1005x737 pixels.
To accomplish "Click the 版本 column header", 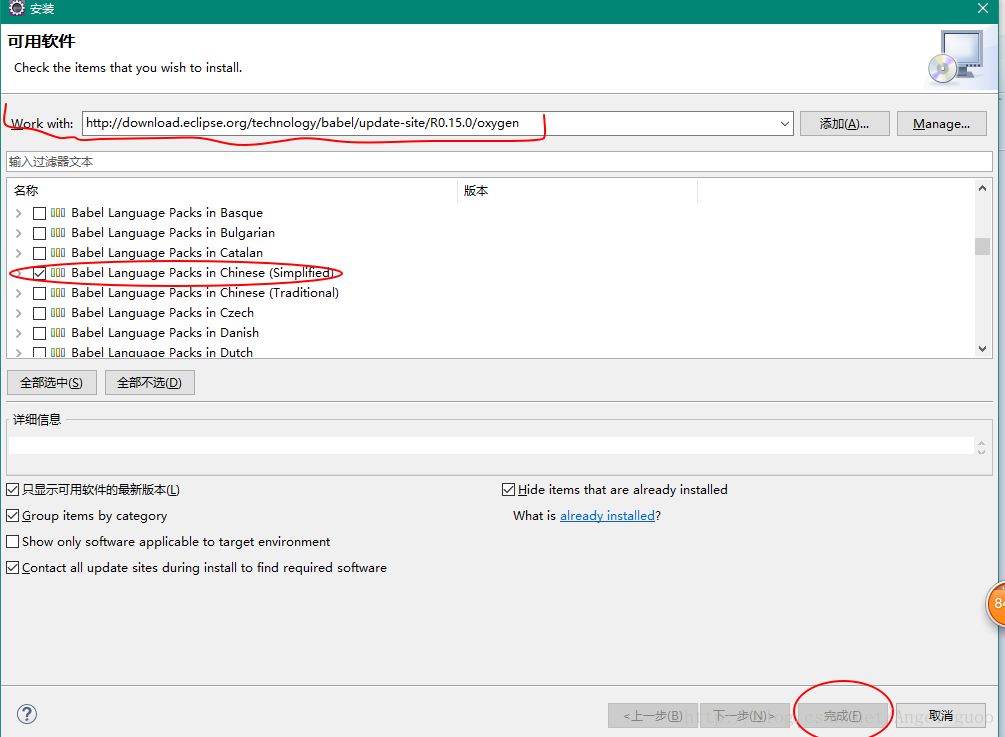I will pos(577,190).
